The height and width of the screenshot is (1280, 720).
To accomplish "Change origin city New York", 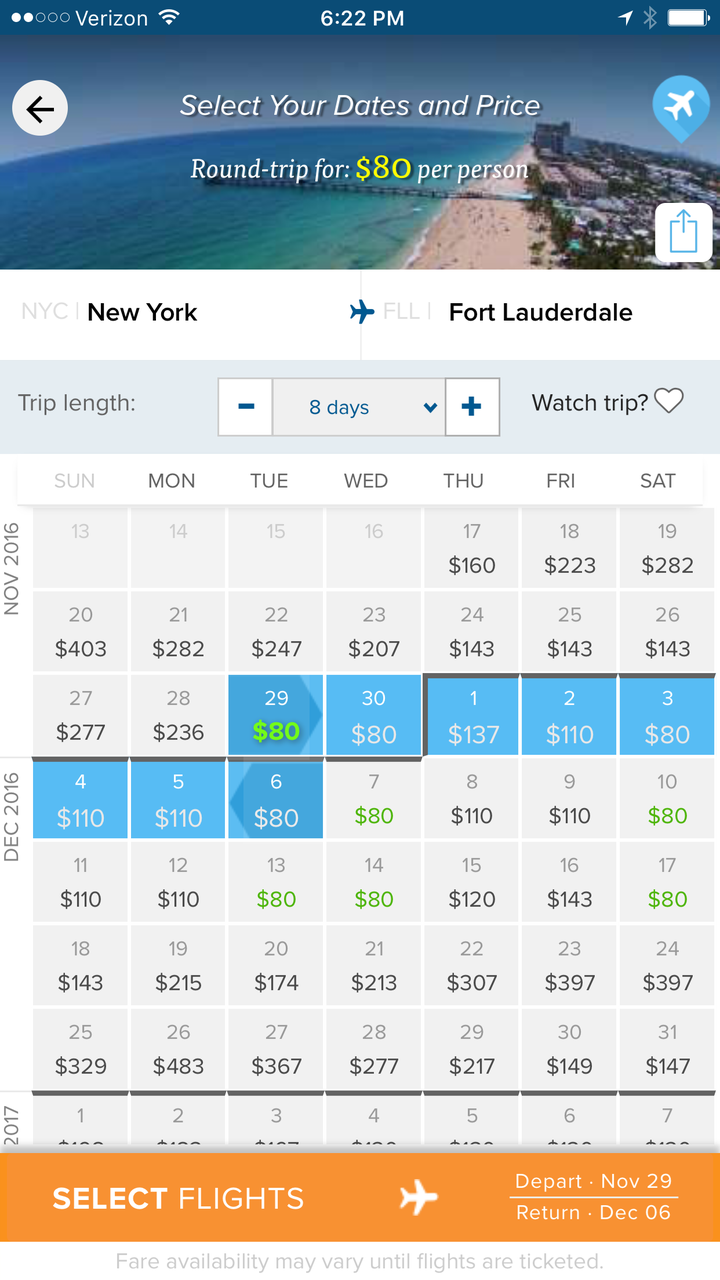I will click(142, 312).
